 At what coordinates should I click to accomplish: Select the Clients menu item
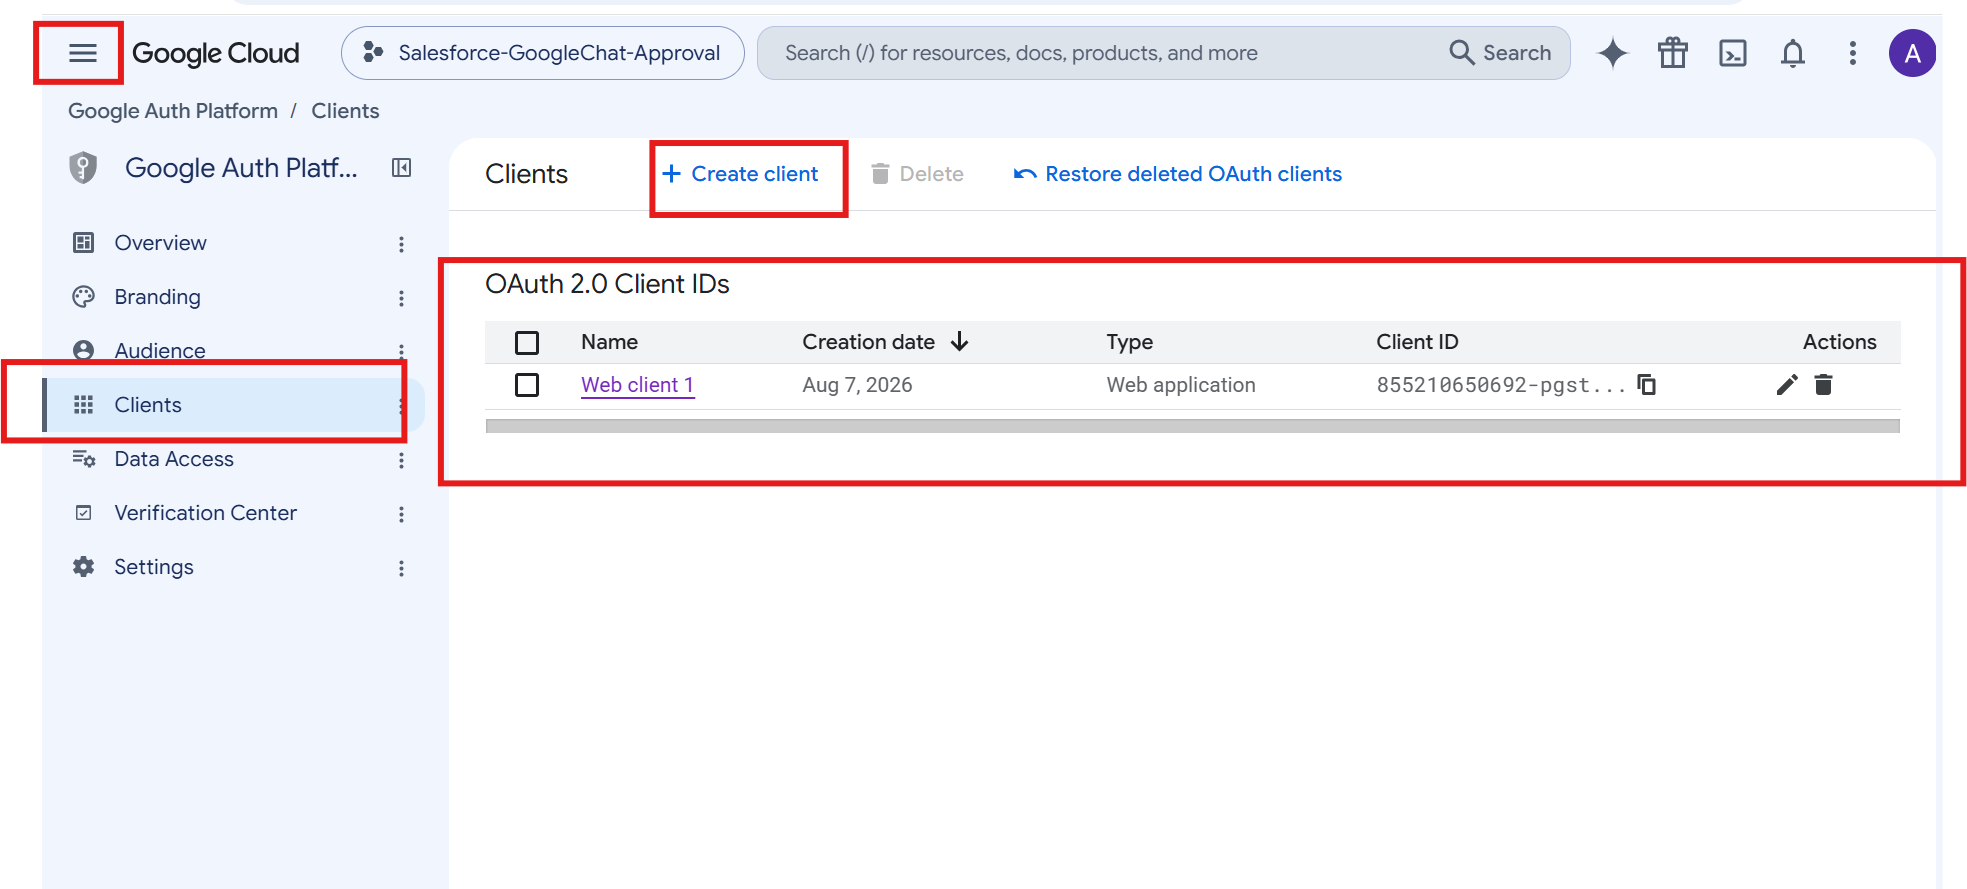[234, 405]
